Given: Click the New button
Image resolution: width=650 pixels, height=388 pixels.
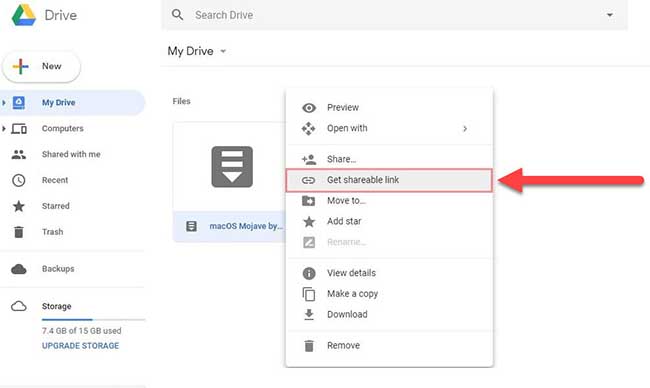Looking at the screenshot, I should point(41,66).
